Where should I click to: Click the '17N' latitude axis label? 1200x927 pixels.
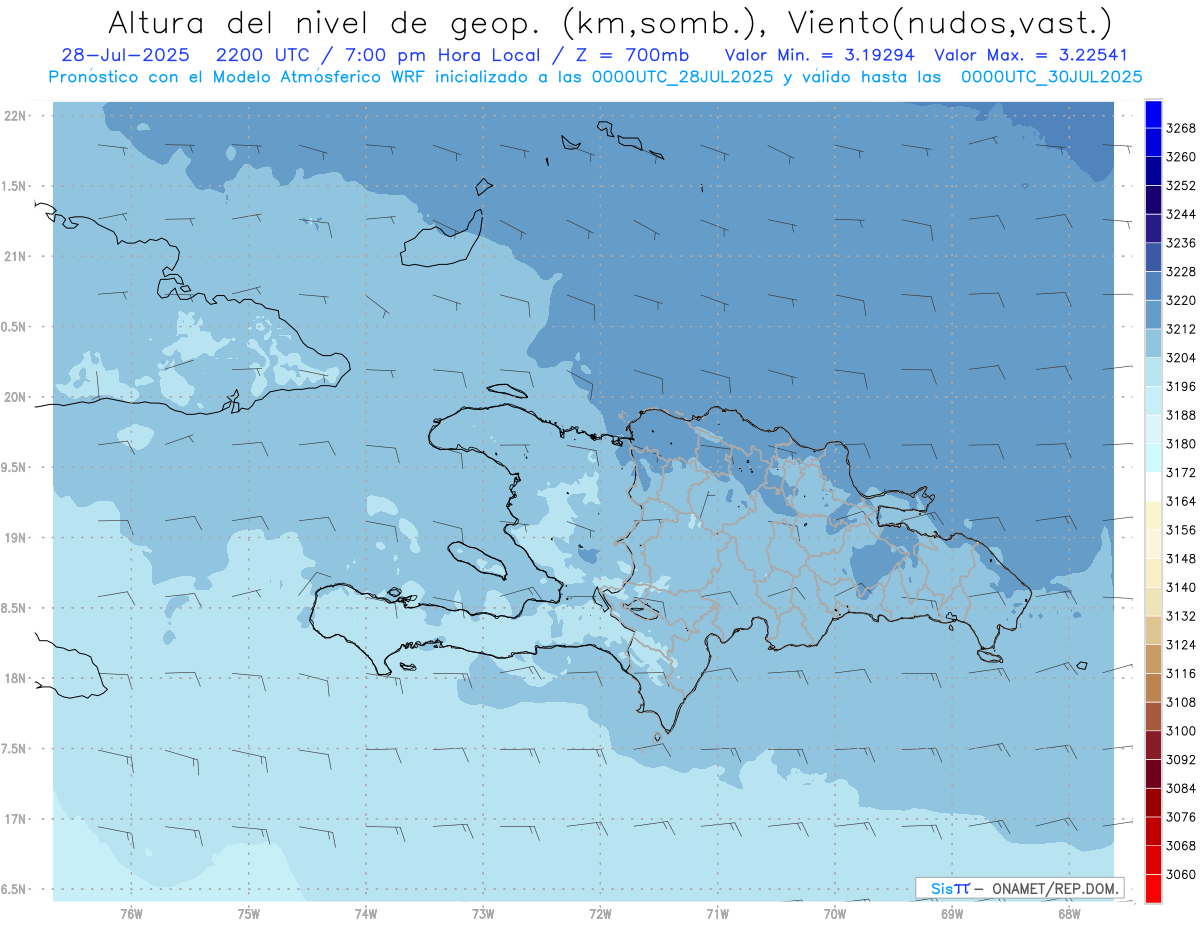point(16,819)
